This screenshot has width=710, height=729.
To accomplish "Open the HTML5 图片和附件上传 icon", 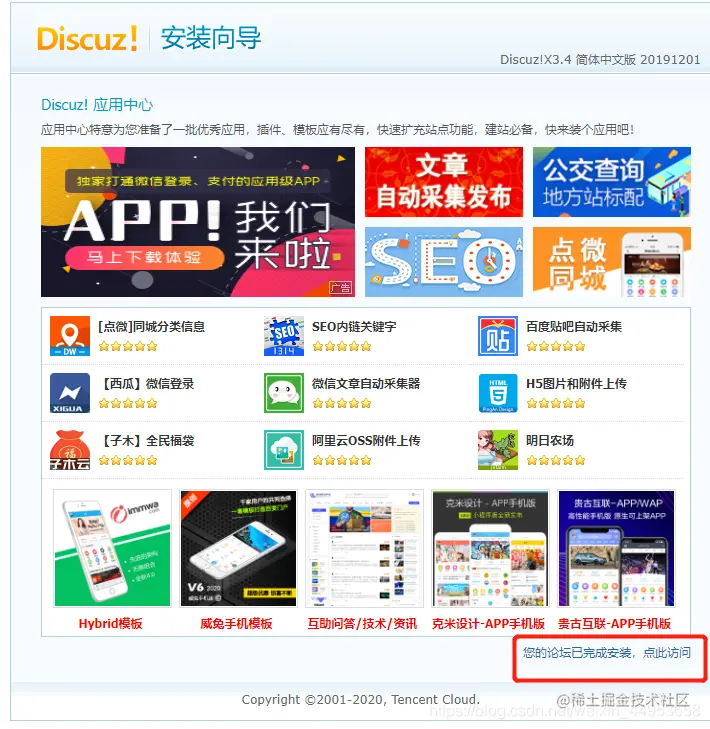I will coord(498,393).
